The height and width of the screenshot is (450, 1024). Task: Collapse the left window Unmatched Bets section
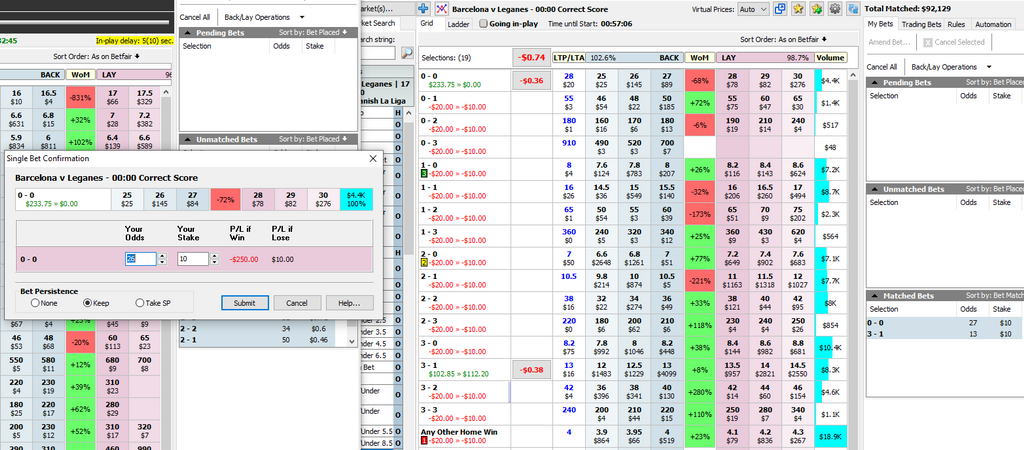(x=185, y=139)
